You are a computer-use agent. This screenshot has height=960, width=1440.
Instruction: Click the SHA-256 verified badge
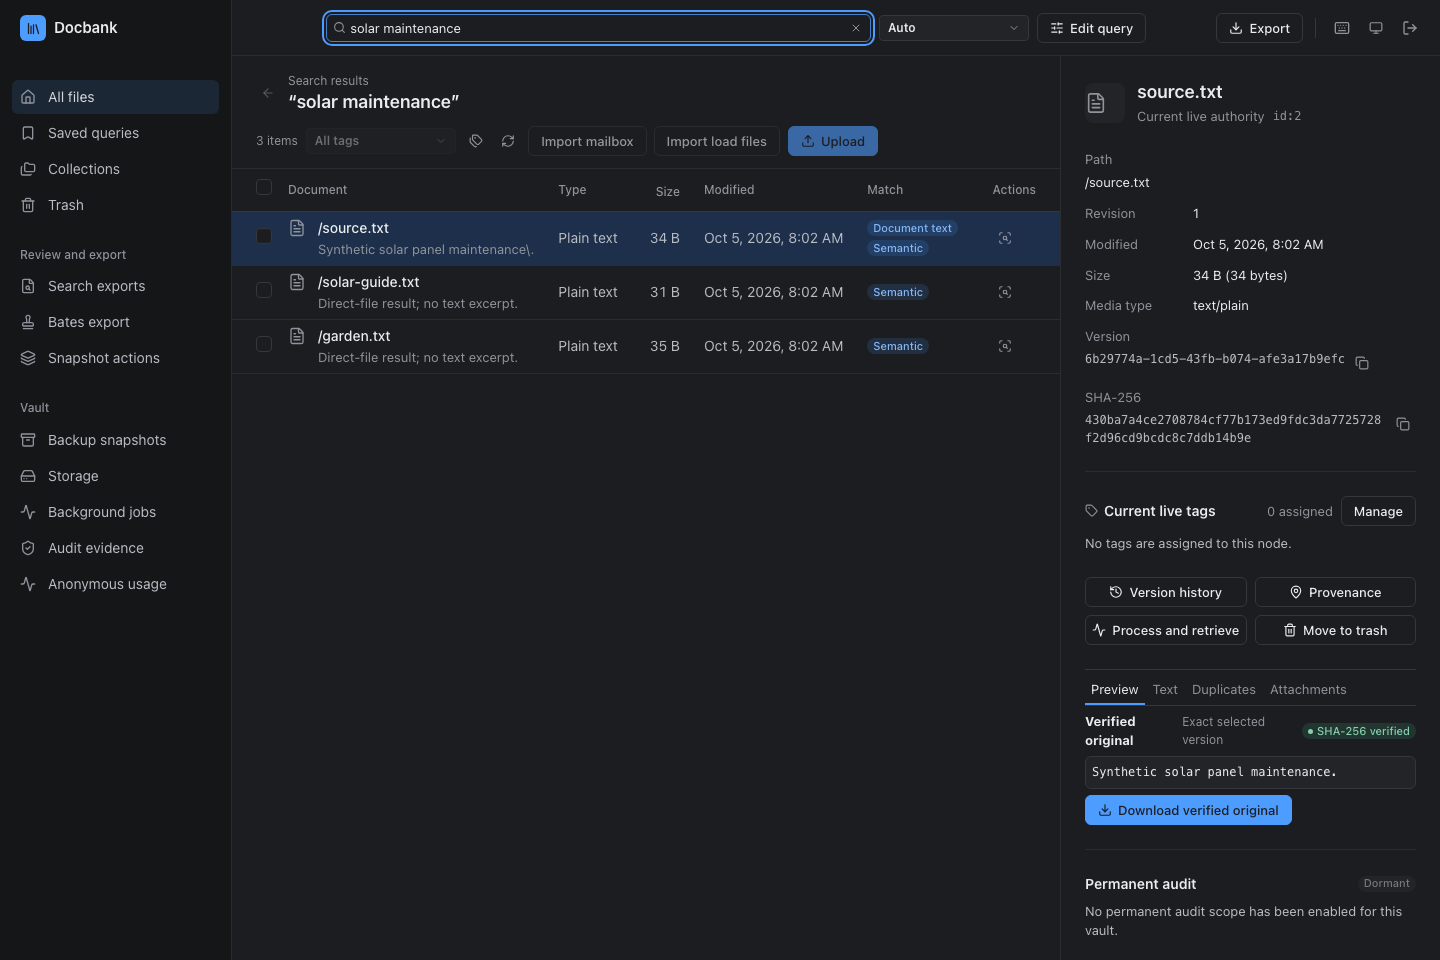(x=1359, y=731)
